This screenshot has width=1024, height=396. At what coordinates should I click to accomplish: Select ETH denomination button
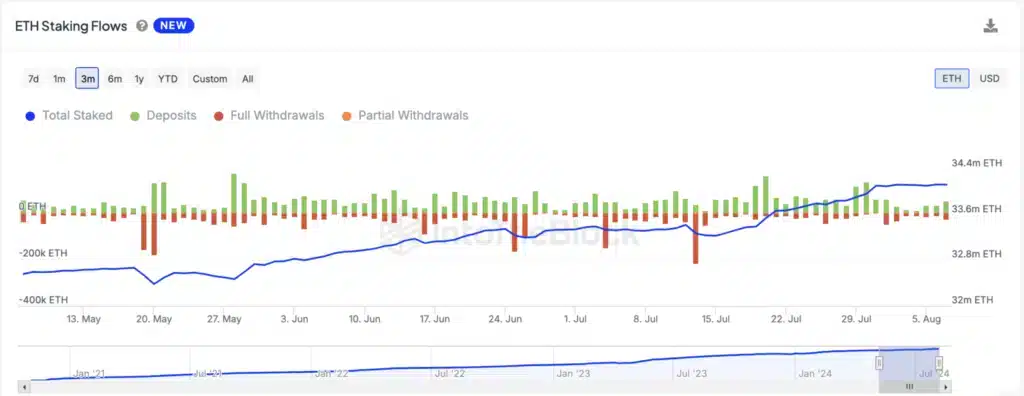[952, 78]
